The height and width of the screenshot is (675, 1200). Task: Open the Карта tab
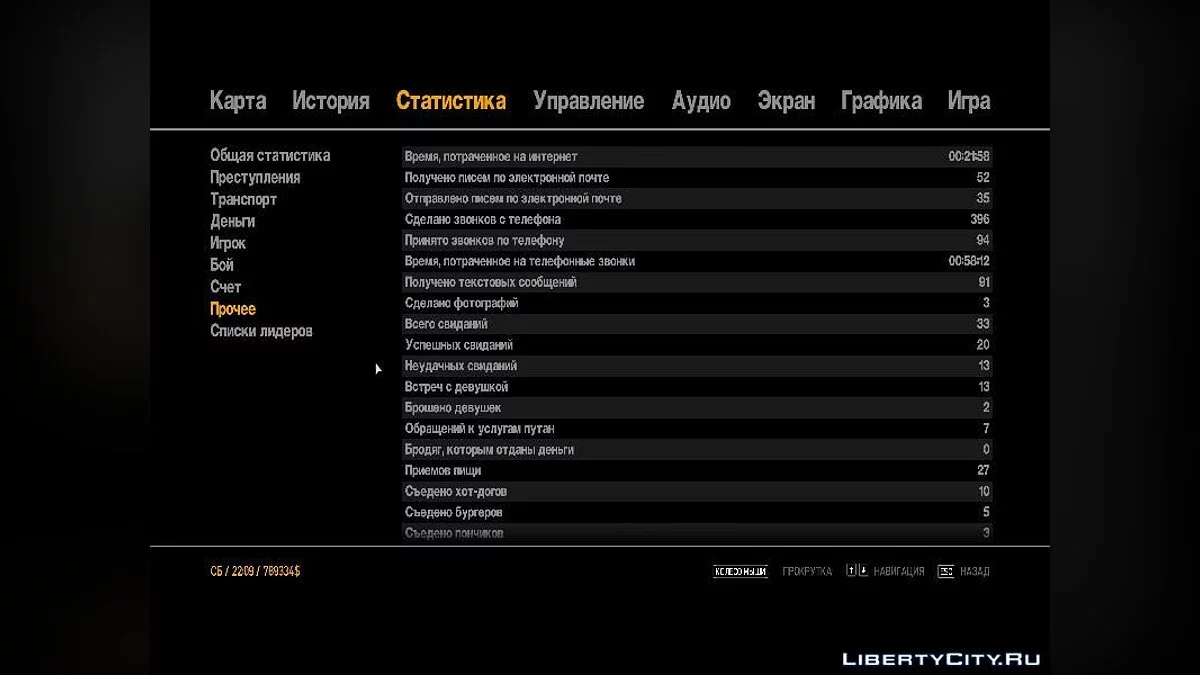(x=236, y=101)
